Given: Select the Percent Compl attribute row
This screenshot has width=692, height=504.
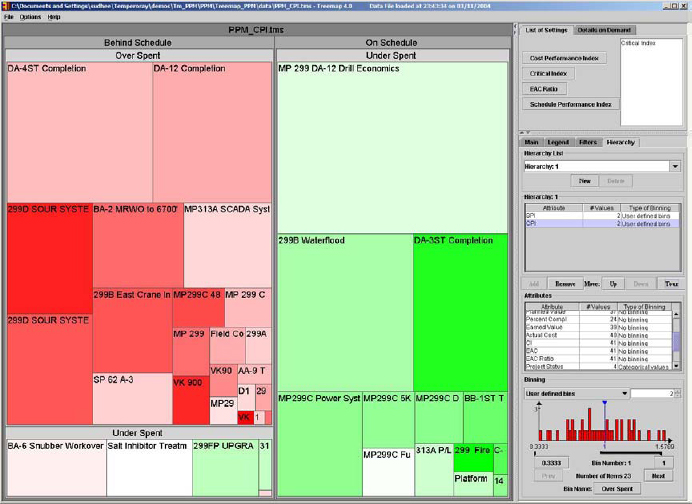Looking at the screenshot, I should [598, 319].
